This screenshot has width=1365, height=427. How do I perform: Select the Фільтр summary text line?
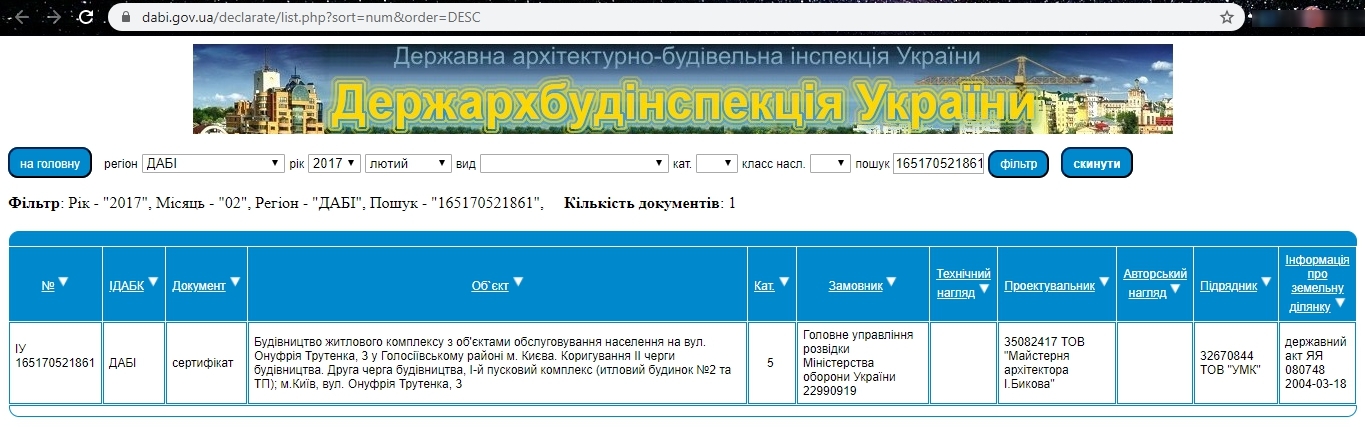point(276,204)
